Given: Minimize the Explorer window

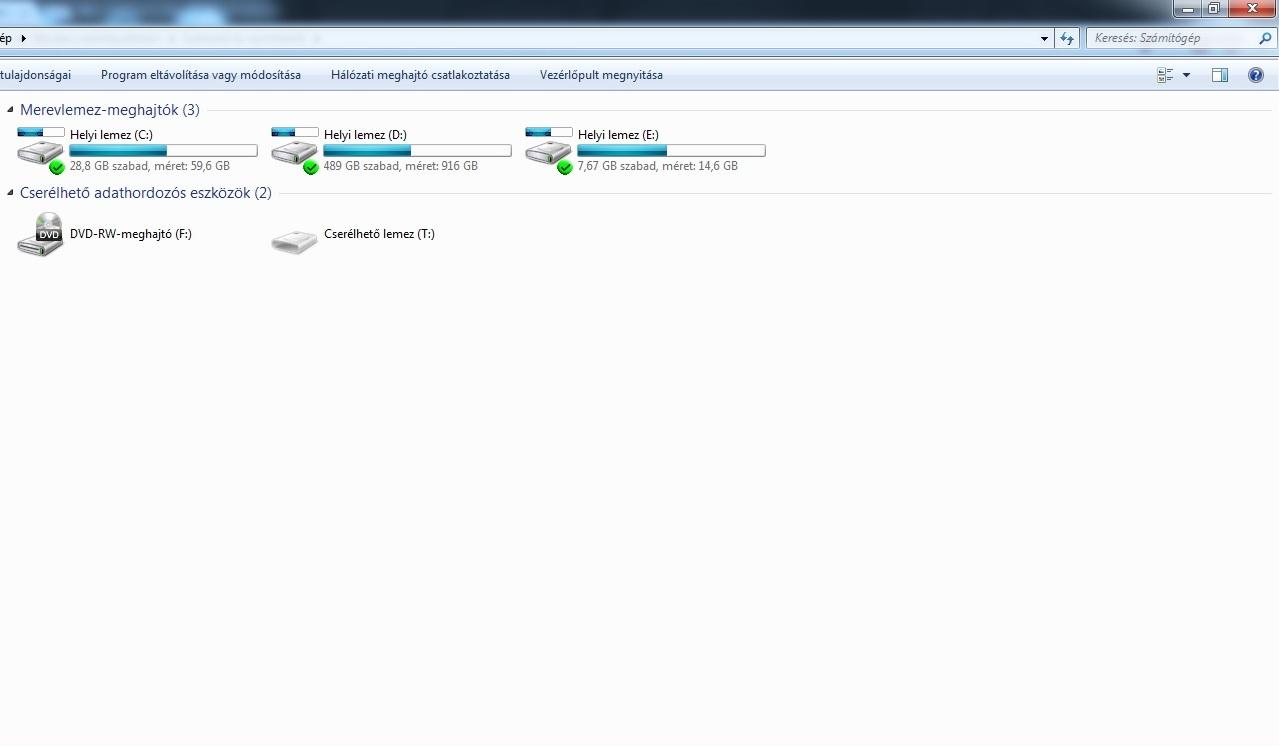Looking at the screenshot, I should (1188, 8).
